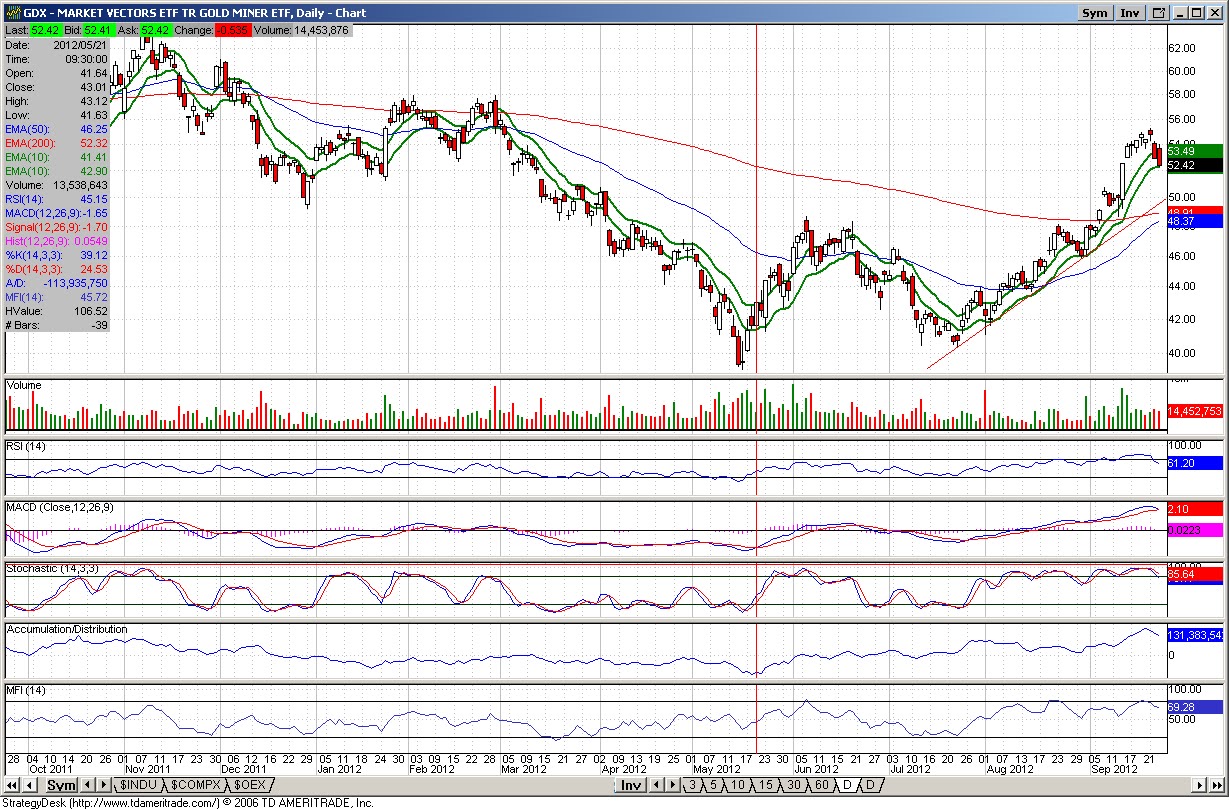
Task: Jump to first symbol tab arrow
Action: (12, 785)
